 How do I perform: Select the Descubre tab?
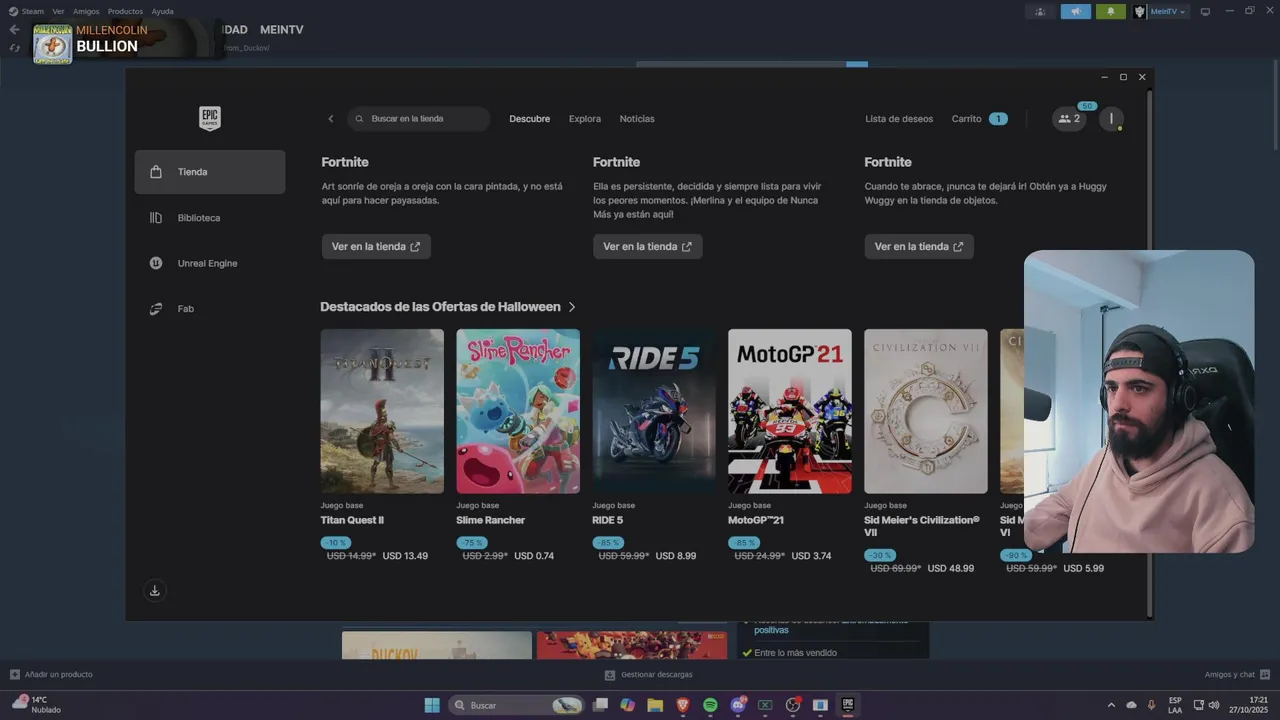(x=529, y=118)
